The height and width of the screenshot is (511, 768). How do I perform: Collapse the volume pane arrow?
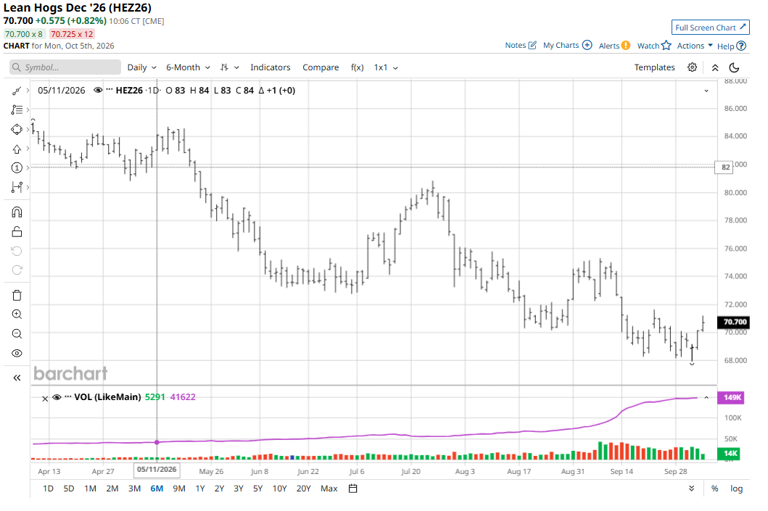(x=706, y=397)
